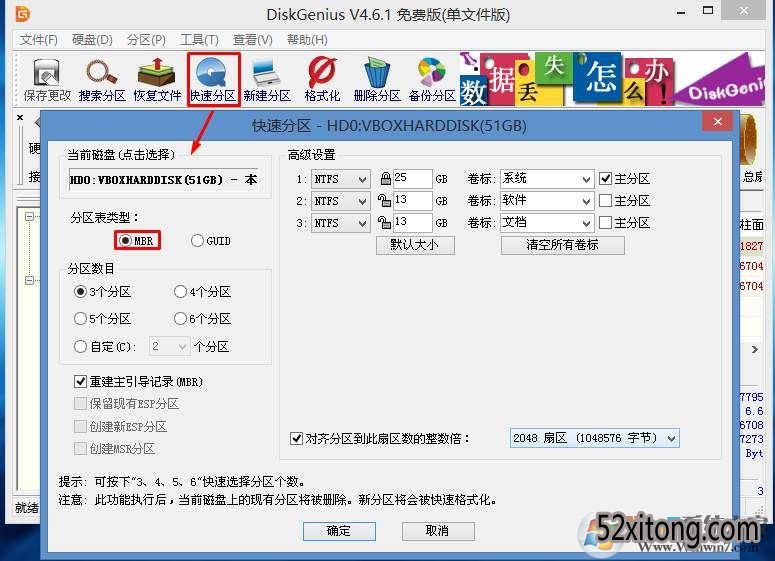The width and height of the screenshot is (775, 561).
Task: Toggle the unlock icon for partition 2 size
Action: [385, 200]
